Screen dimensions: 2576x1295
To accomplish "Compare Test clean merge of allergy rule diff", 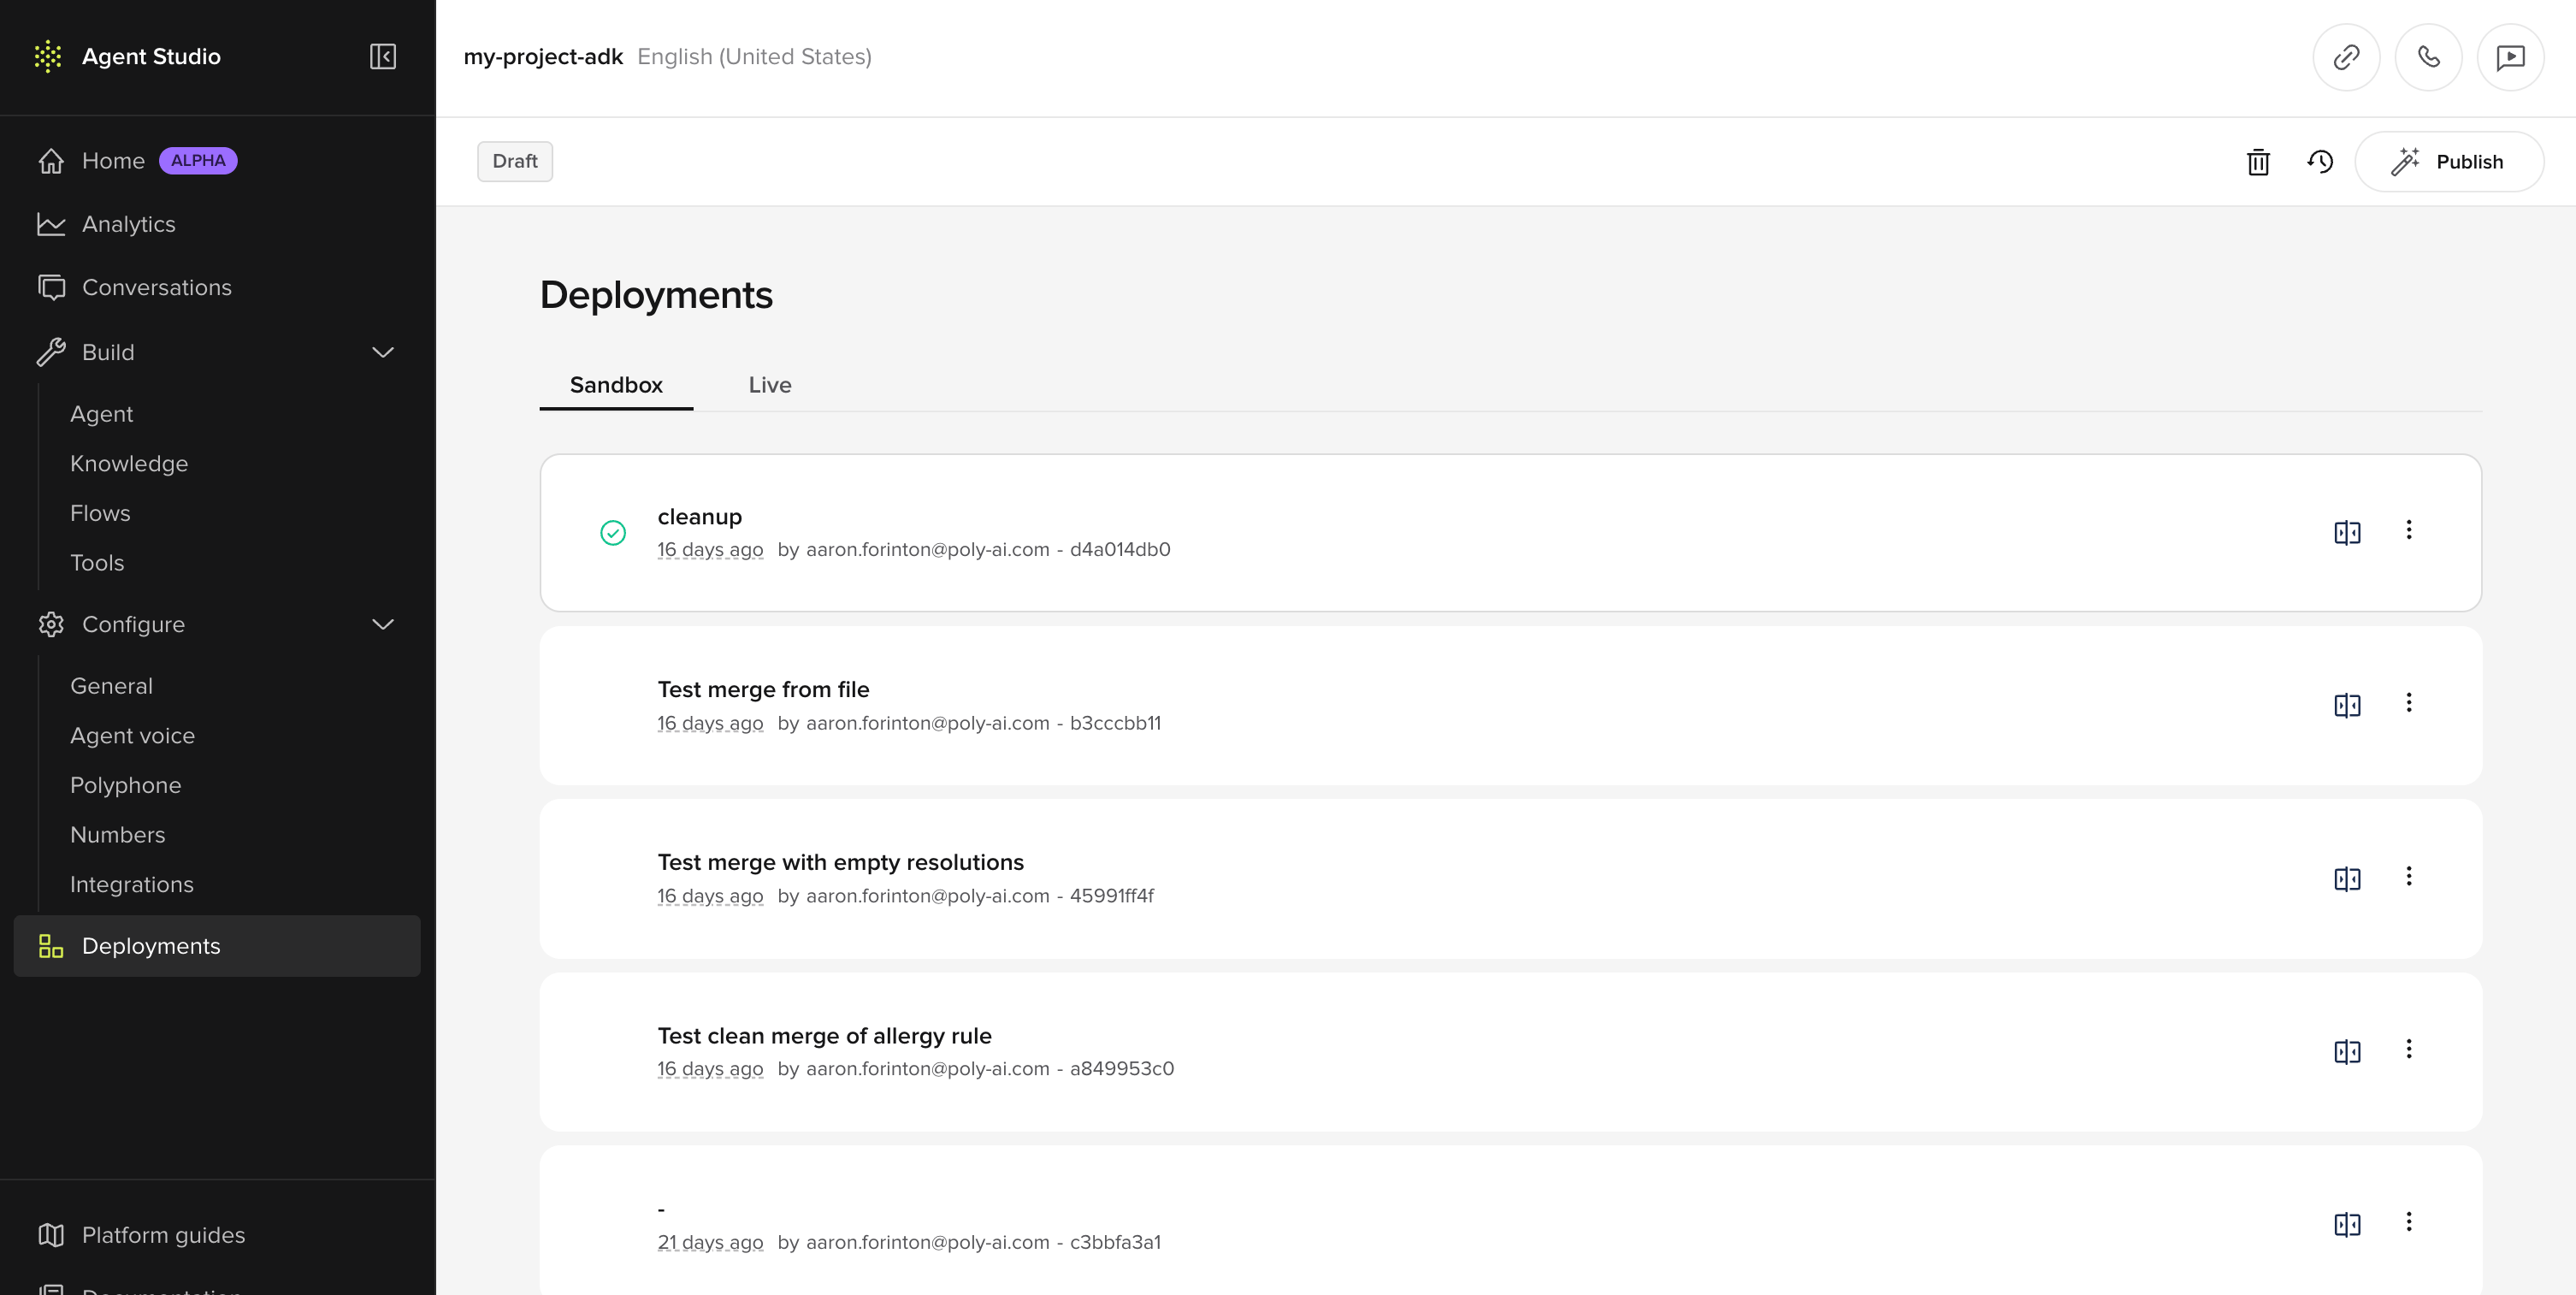I will click(2347, 1052).
